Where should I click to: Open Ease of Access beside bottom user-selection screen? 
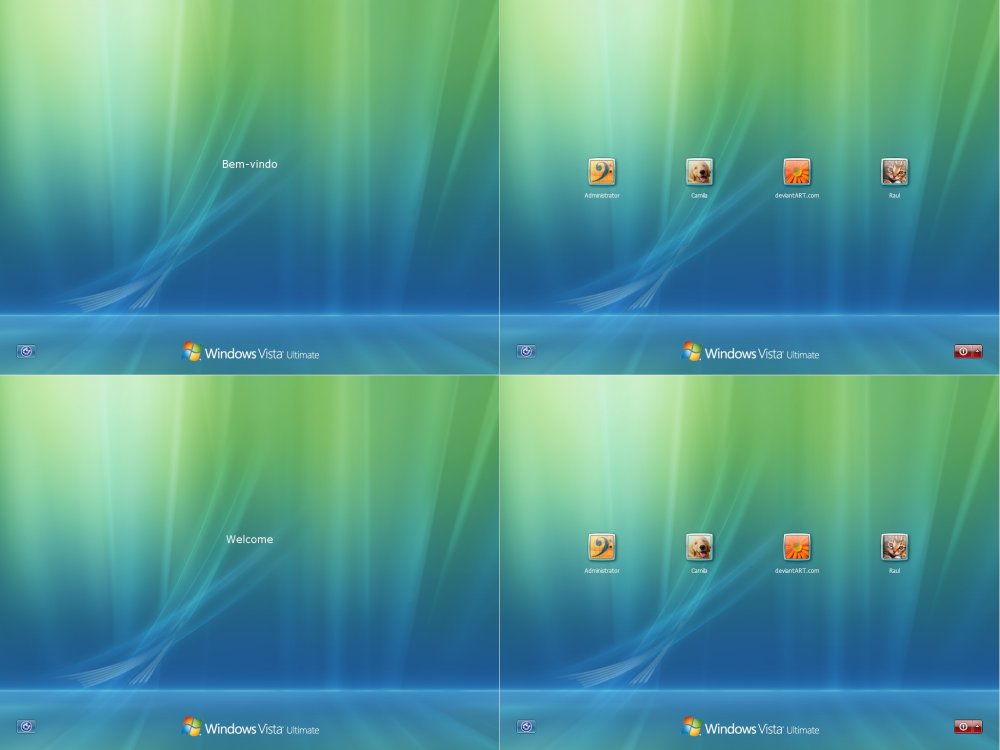tap(527, 726)
